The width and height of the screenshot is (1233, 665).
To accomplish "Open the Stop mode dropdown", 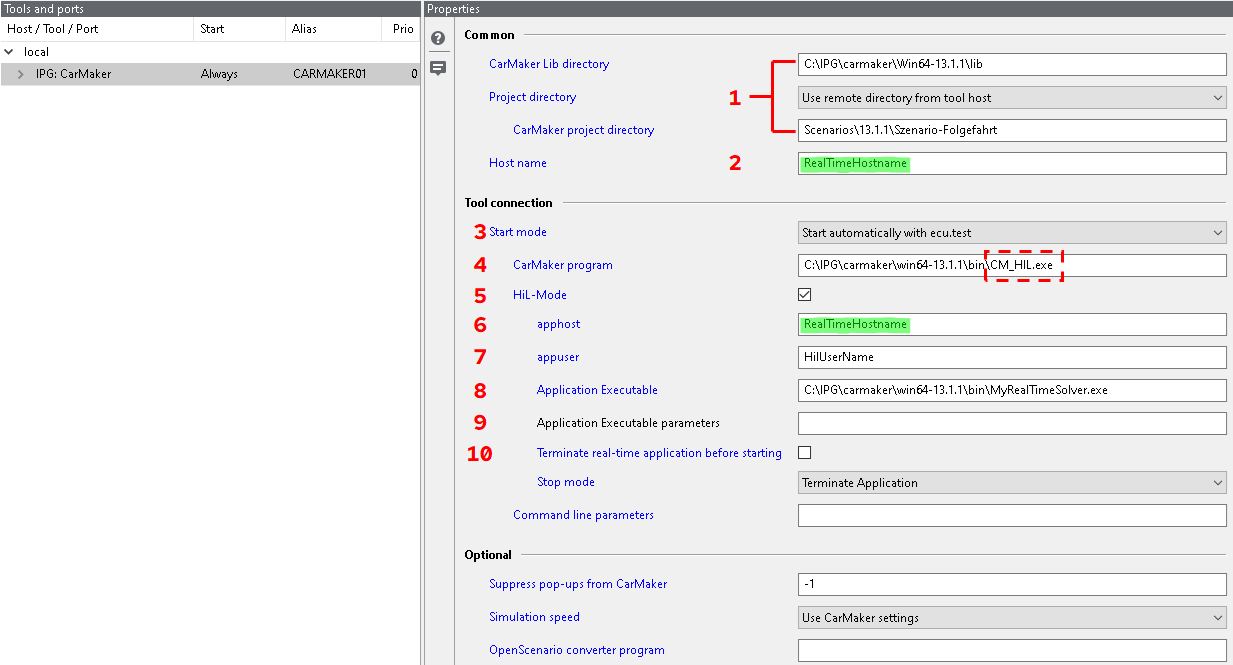I will [1012, 483].
